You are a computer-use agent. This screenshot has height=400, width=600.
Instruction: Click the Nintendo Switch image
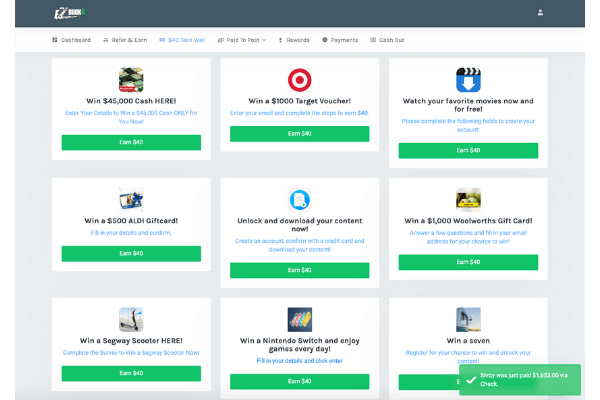[300, 319]
